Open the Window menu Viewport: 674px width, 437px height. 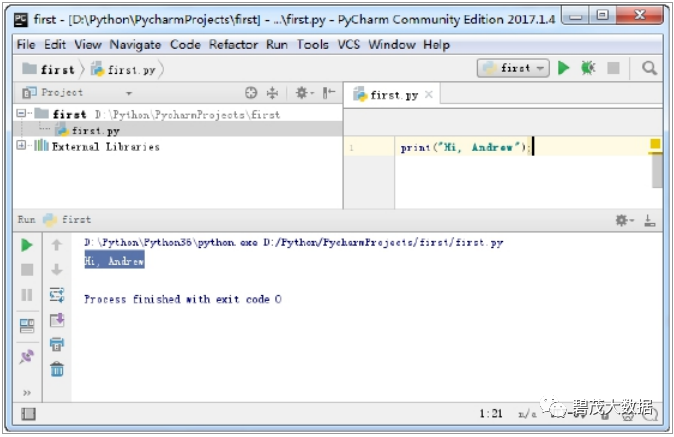[x=392, y=45]
